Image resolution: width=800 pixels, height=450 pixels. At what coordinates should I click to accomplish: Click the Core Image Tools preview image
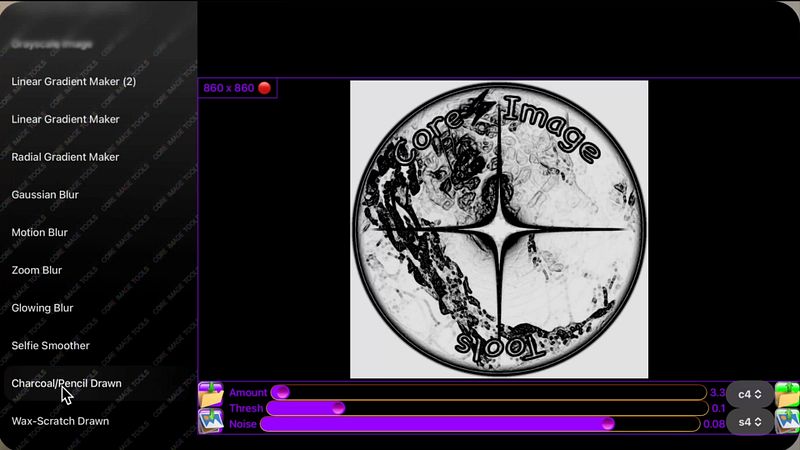click(499, 229)
